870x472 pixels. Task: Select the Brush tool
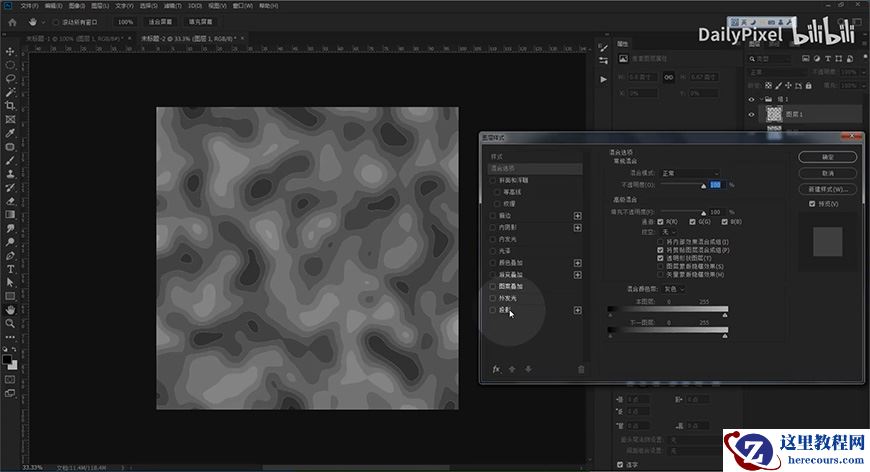point(10,160)
